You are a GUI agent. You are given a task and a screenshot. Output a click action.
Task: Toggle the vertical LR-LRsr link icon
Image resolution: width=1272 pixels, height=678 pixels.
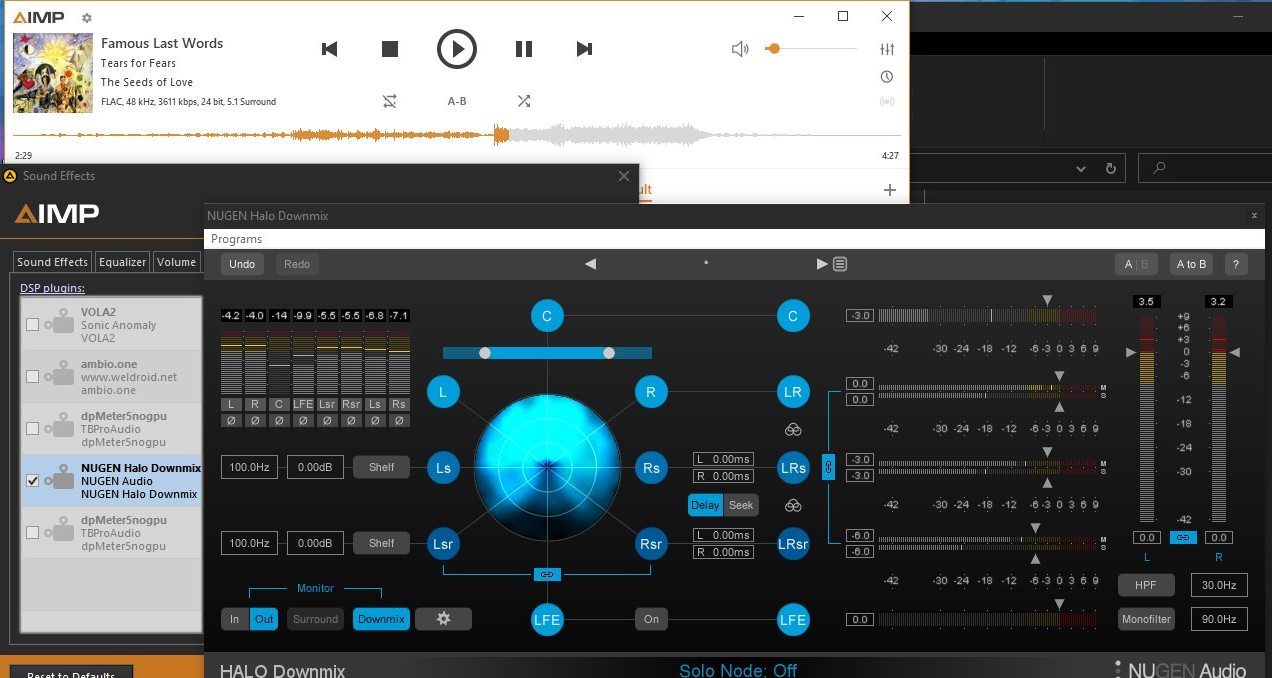828,466
